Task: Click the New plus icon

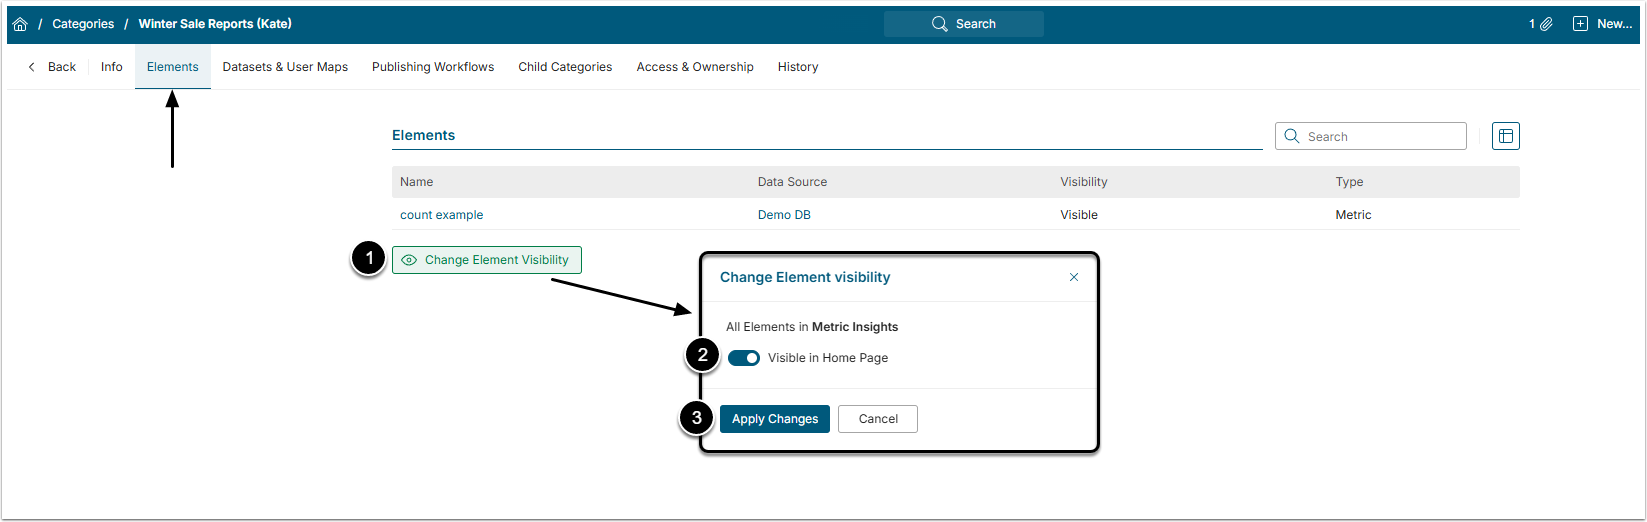Action: pyautogui.click(x=1580, y=24)
